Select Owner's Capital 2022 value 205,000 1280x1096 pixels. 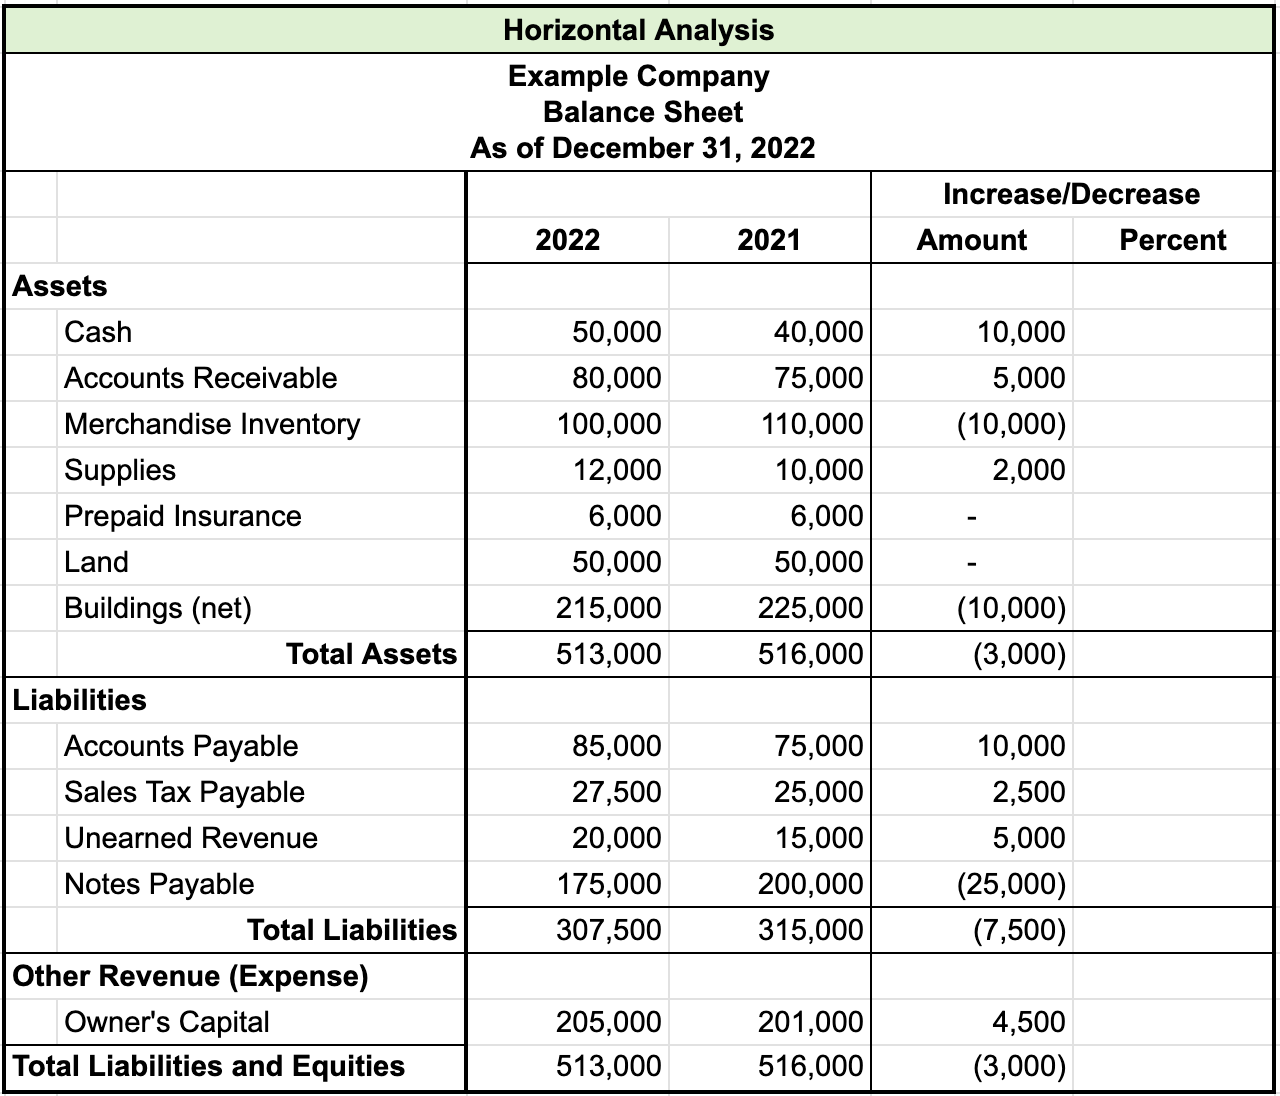click(x=609, y=1022)
